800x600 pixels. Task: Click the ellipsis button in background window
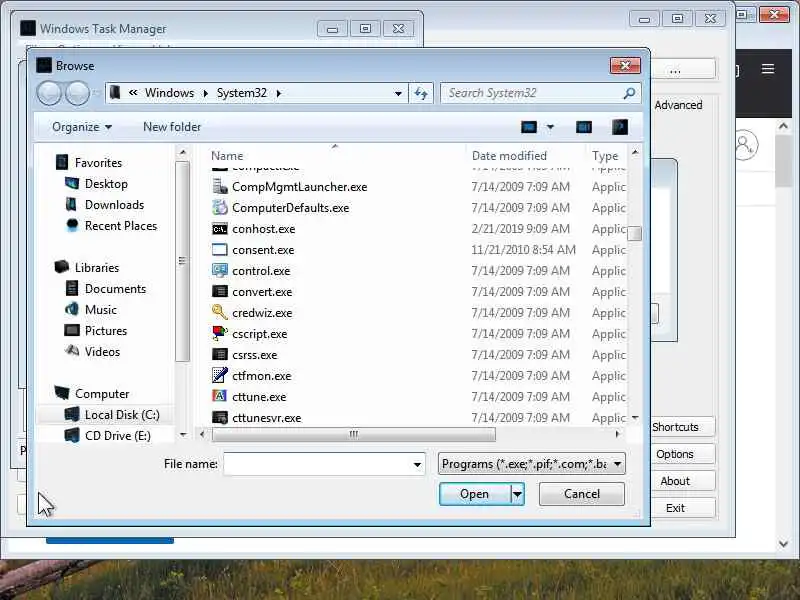coord(682,69)
